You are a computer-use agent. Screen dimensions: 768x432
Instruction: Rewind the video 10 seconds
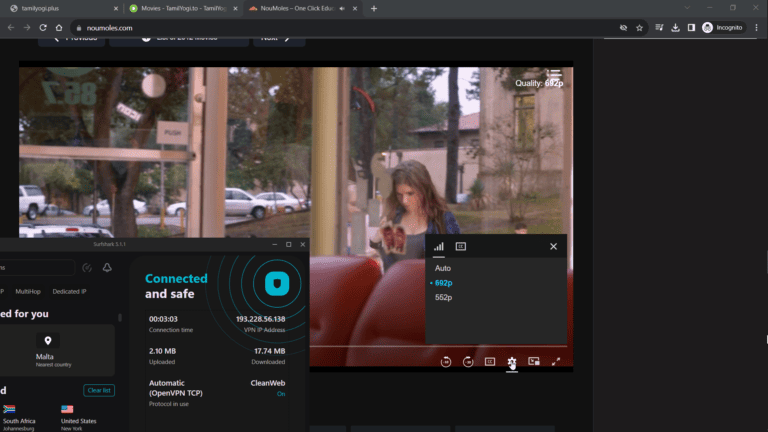coord(446,361)
